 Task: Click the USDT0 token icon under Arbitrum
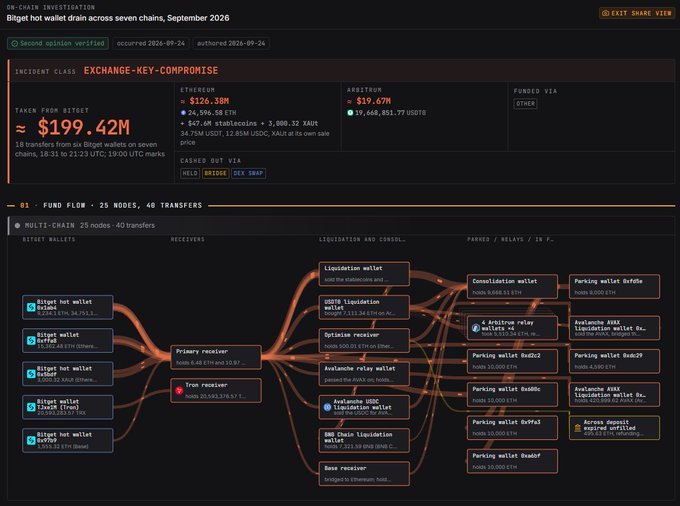[350, 113]
